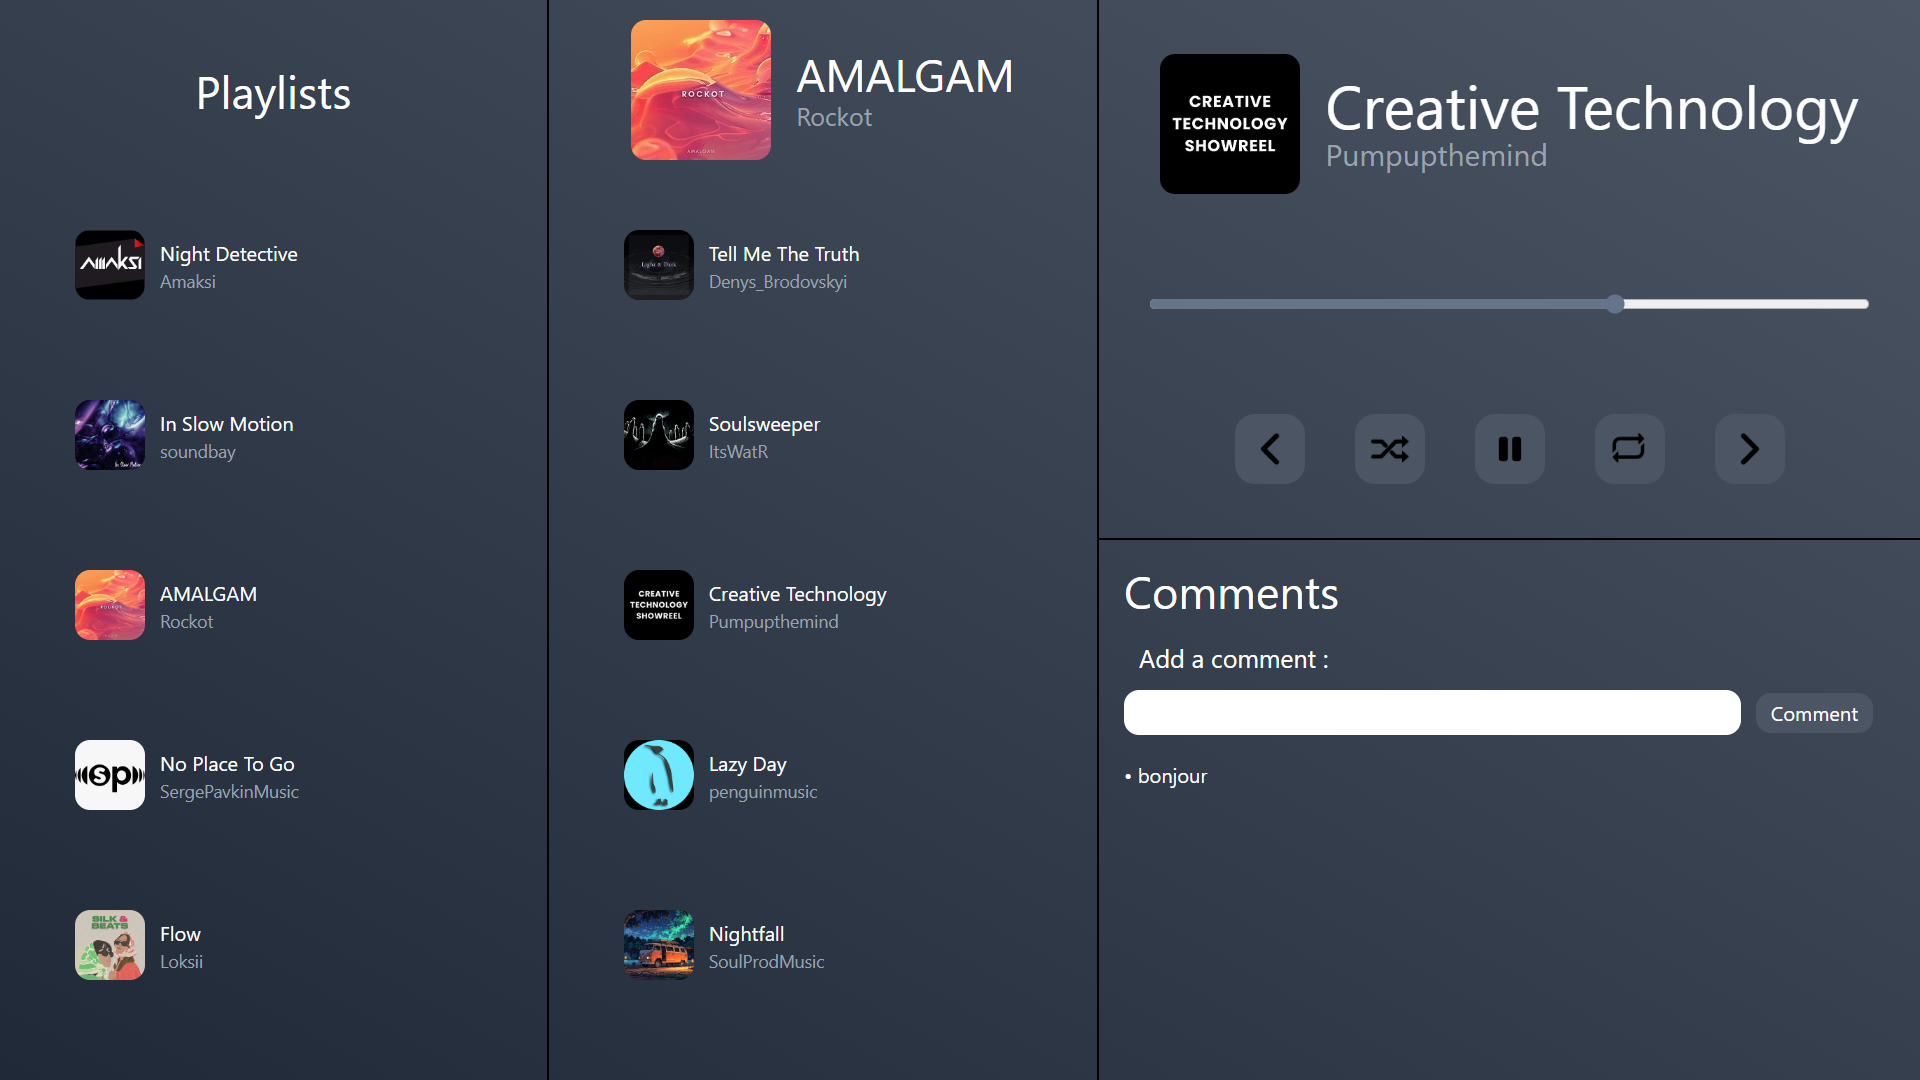Screen dimensions: 1920x1080
Task: Select the In Slow Motion cover art
Action: pos(110,435)
